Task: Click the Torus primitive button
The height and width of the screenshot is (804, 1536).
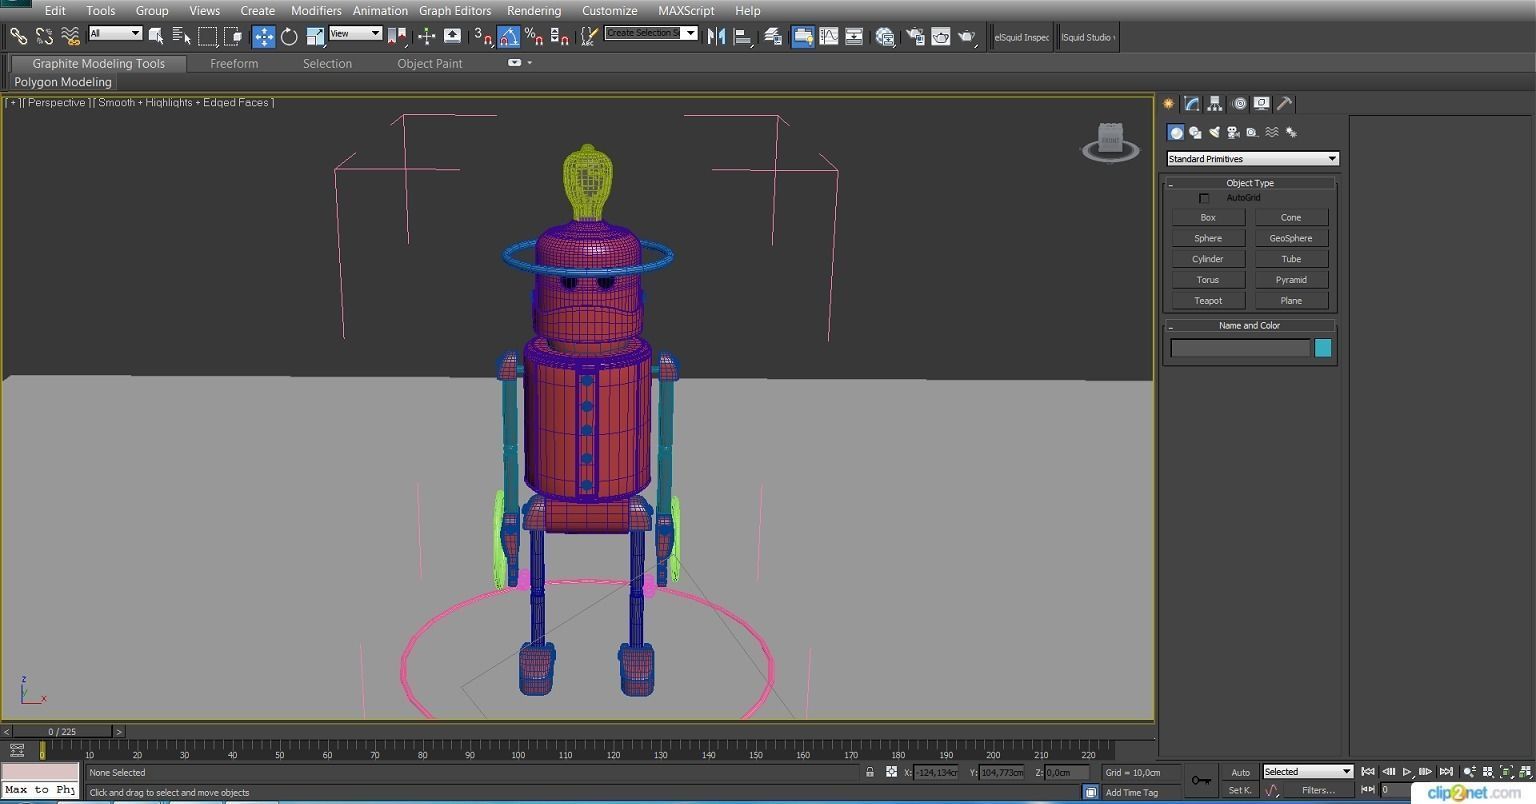Action: (1208, 280)
